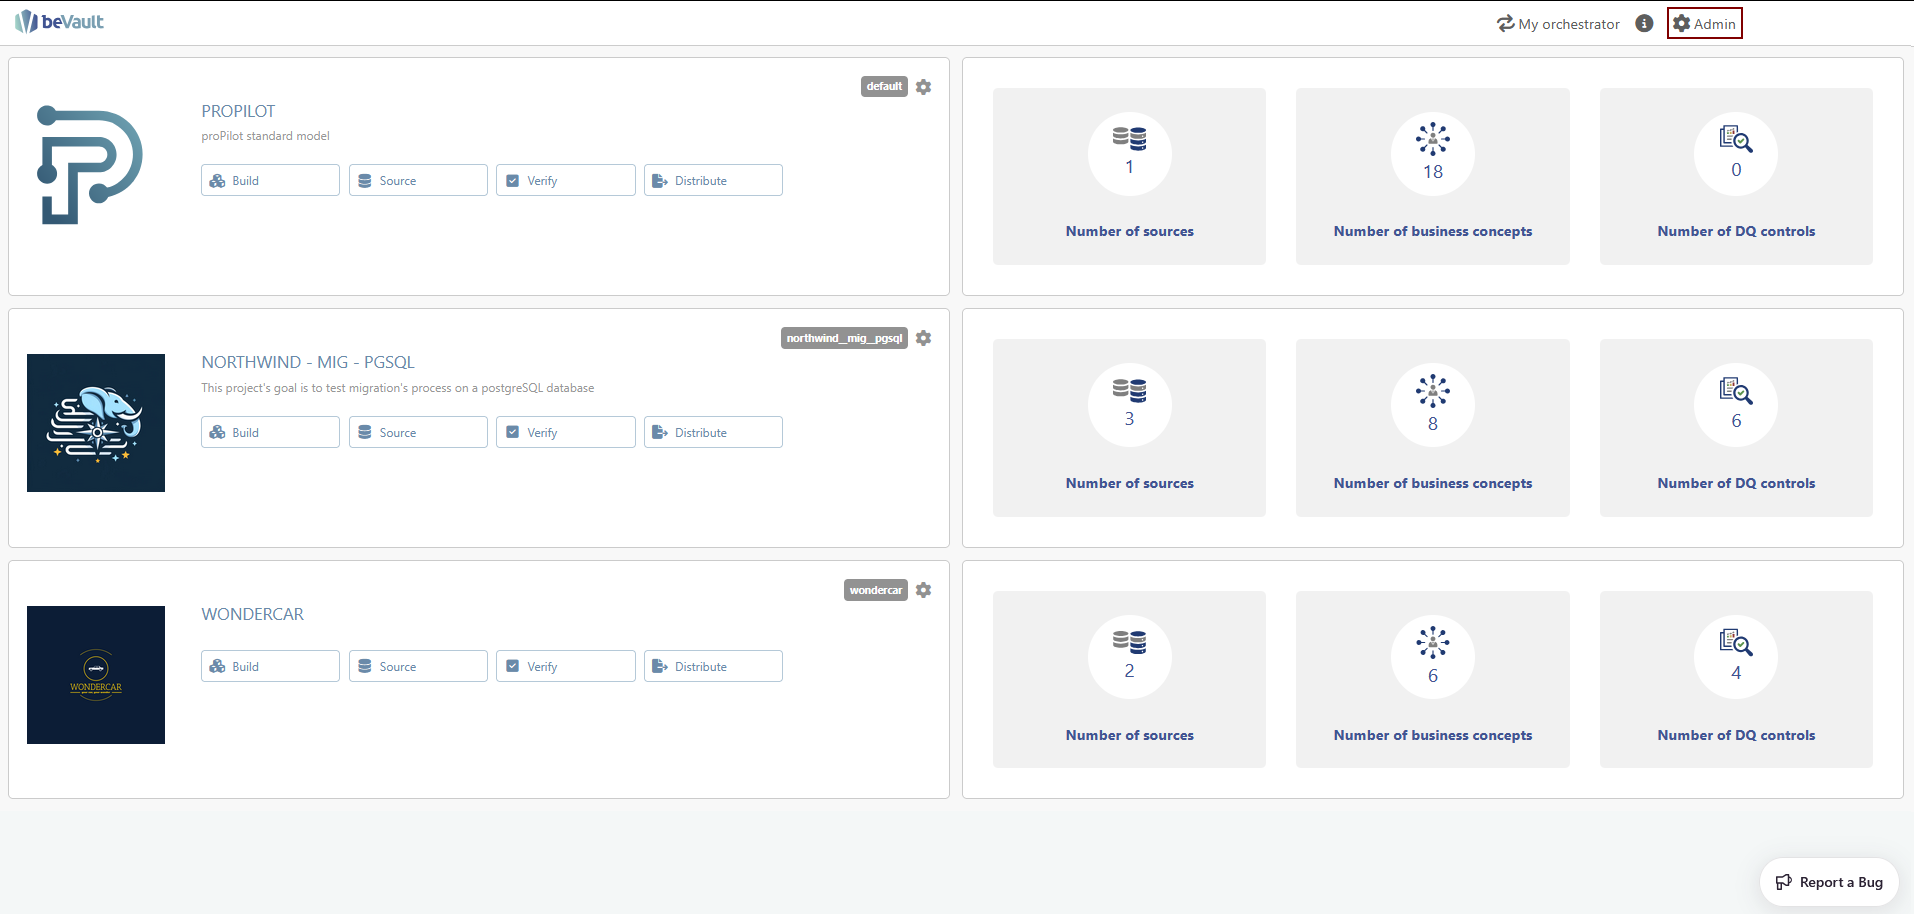Click the info icon in the header

(1644, 23)
